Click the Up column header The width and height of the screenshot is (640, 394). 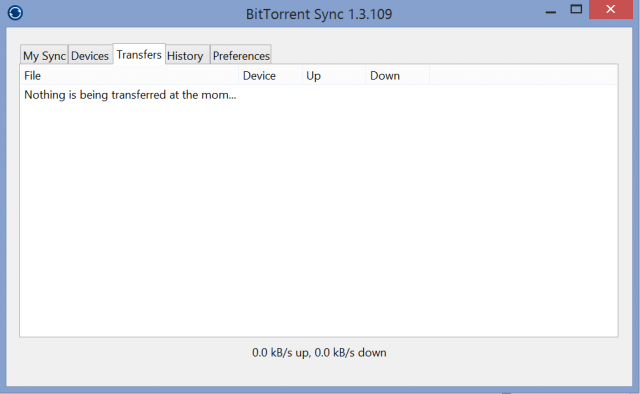pos(334,76)
